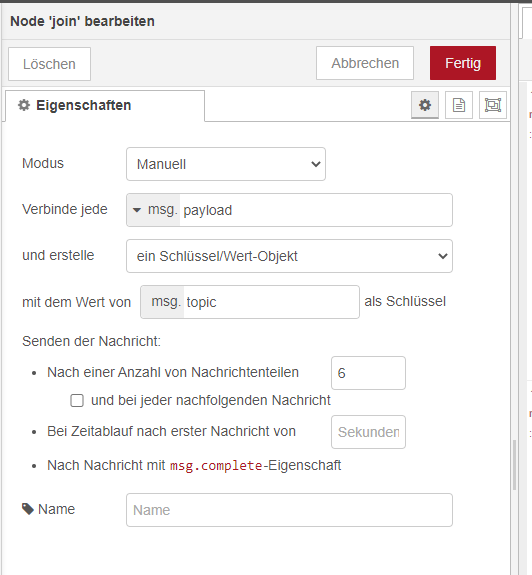Click the tag icon beside Name
Viewport: 532px width, 575px height.
[x=28, y=509]
